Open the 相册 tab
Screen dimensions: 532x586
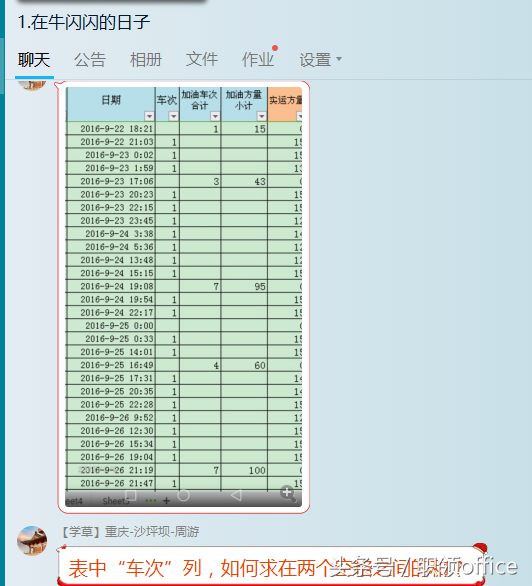point(146,60)
